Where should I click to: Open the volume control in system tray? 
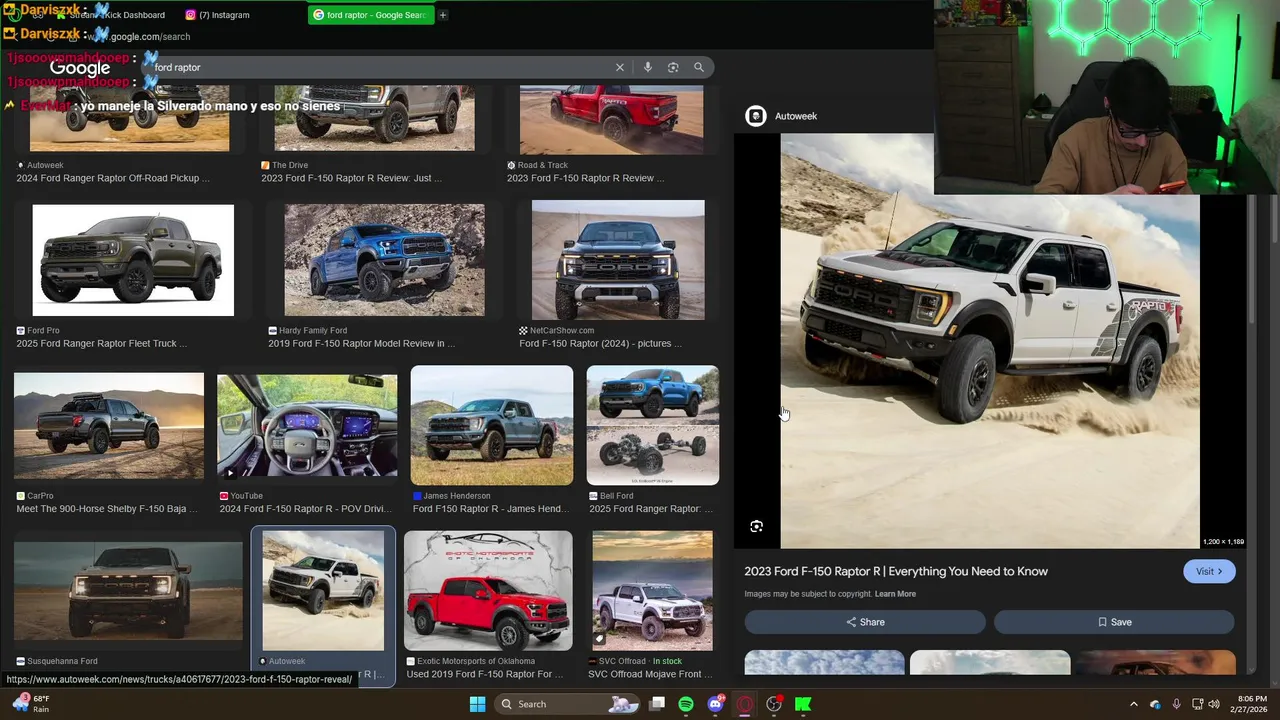[x=1214, y=704]
